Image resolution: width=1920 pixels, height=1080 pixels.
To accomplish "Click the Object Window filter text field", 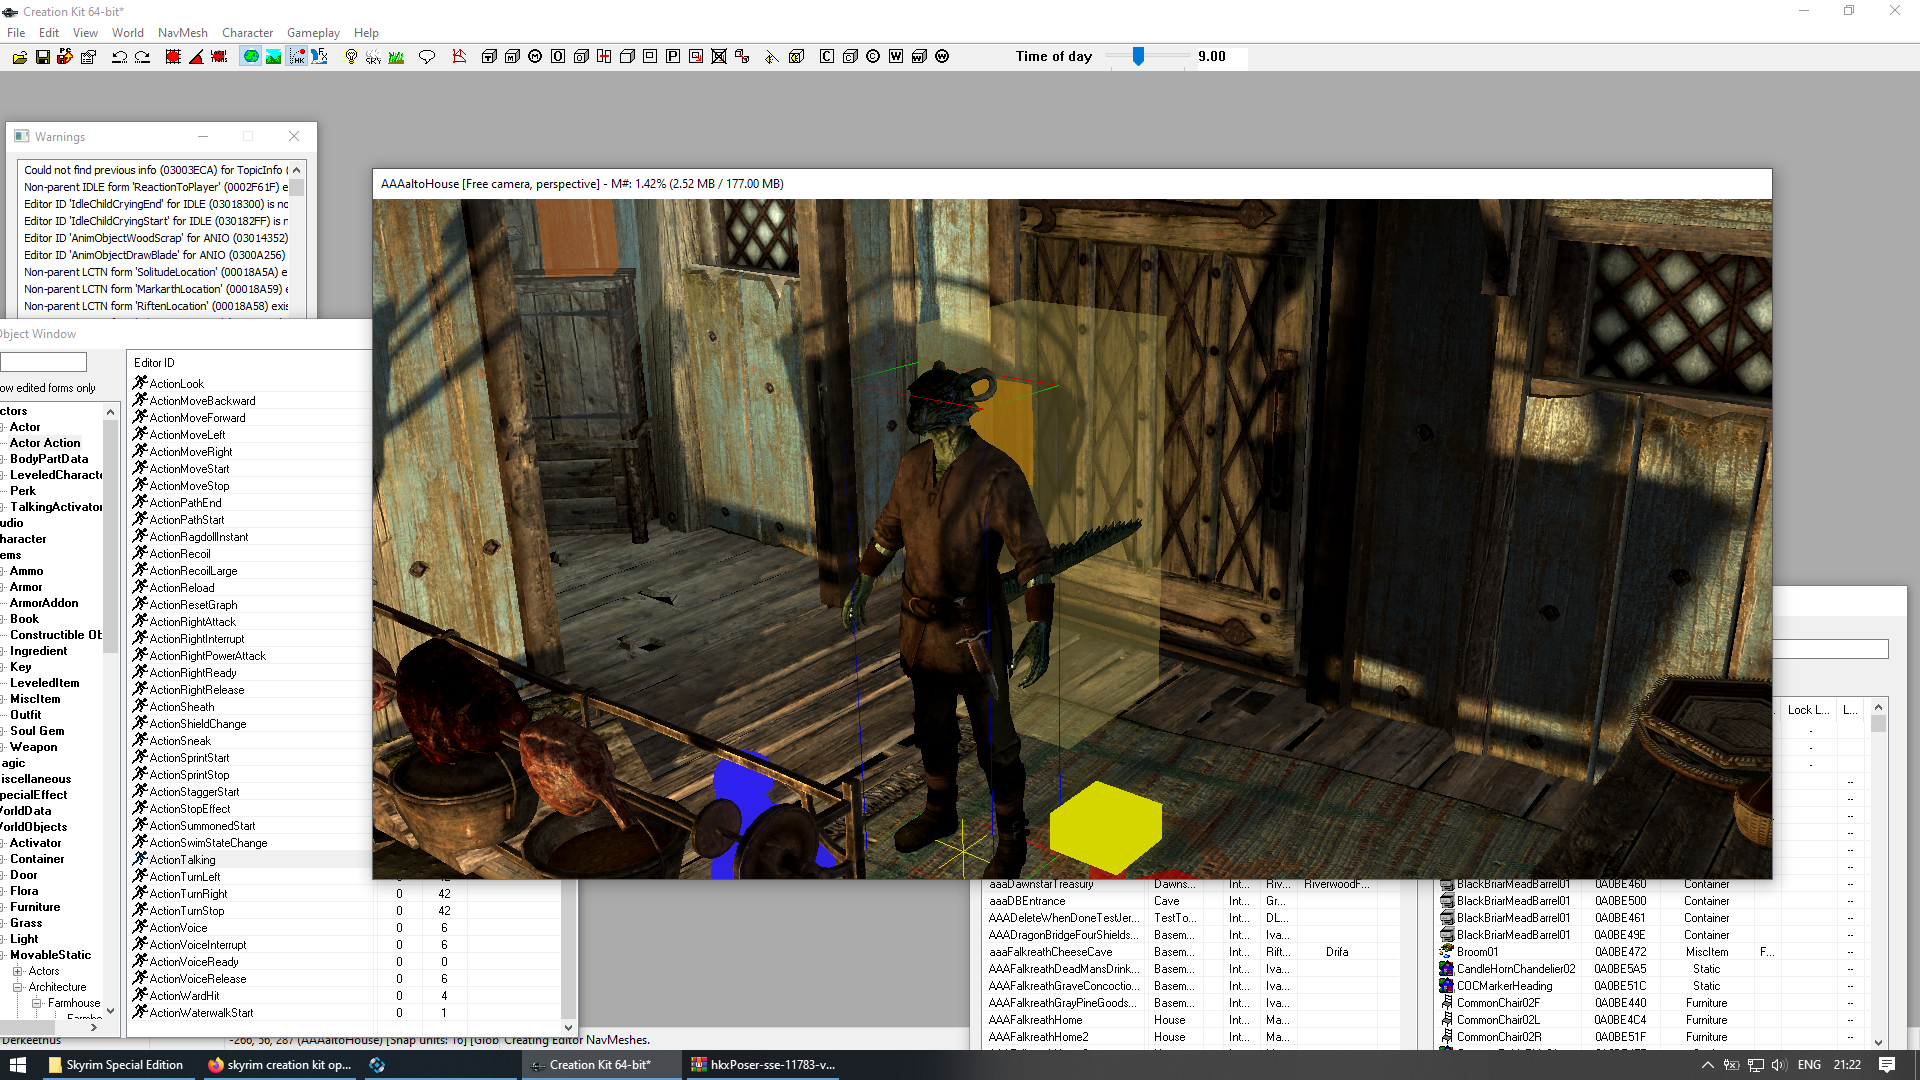I will (44, 362).
